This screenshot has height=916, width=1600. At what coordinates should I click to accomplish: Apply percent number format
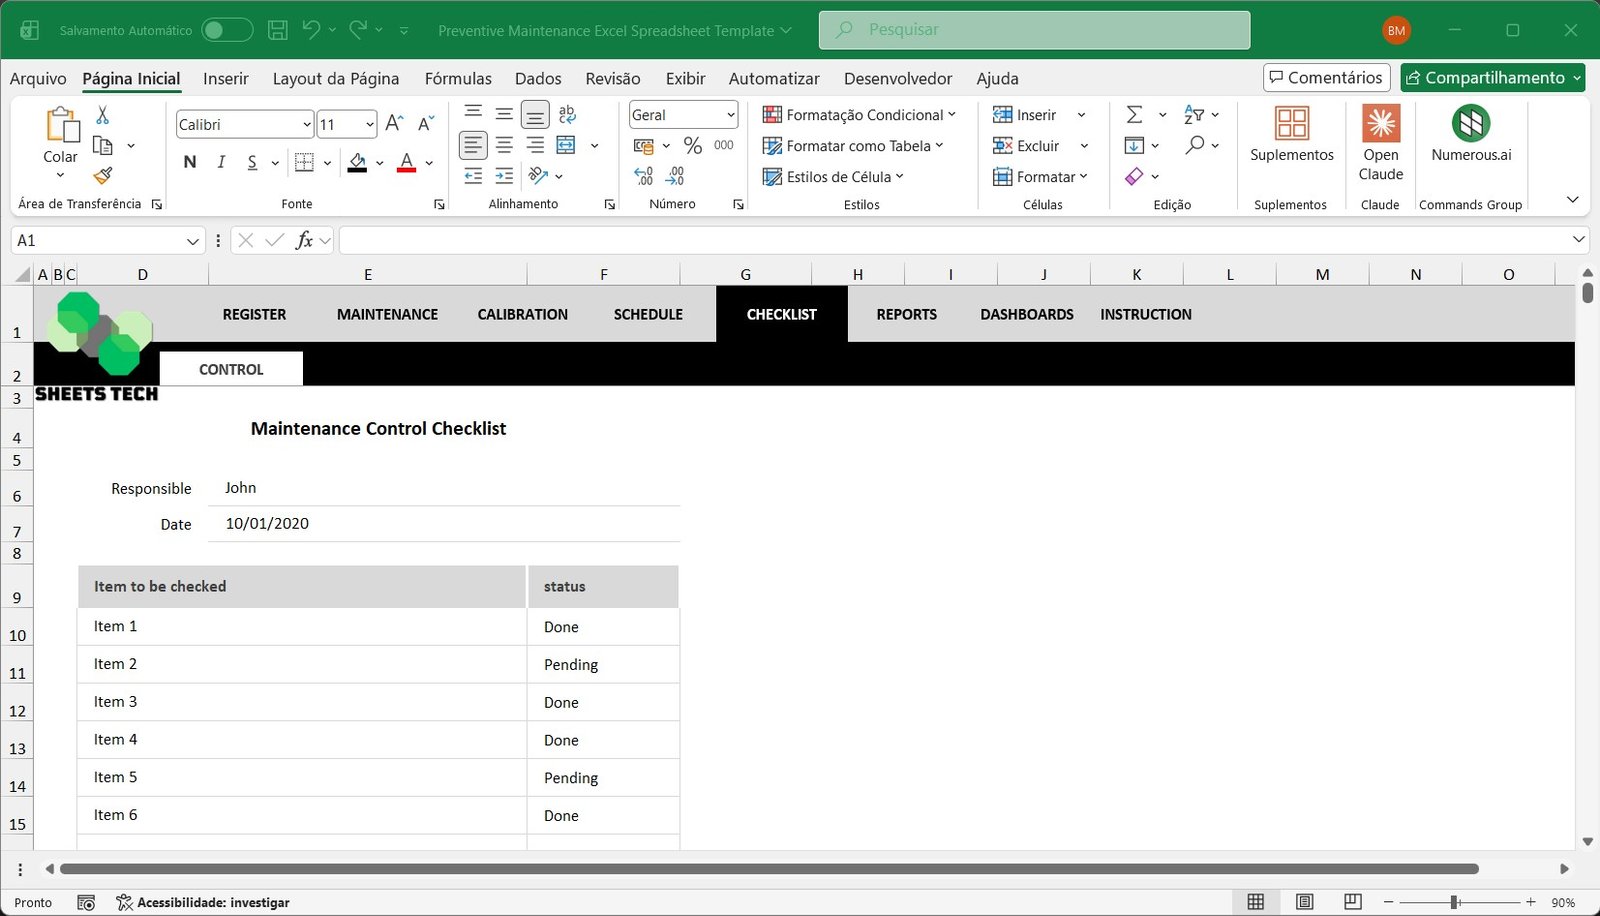pyautogui.click(x=692, y=145)
